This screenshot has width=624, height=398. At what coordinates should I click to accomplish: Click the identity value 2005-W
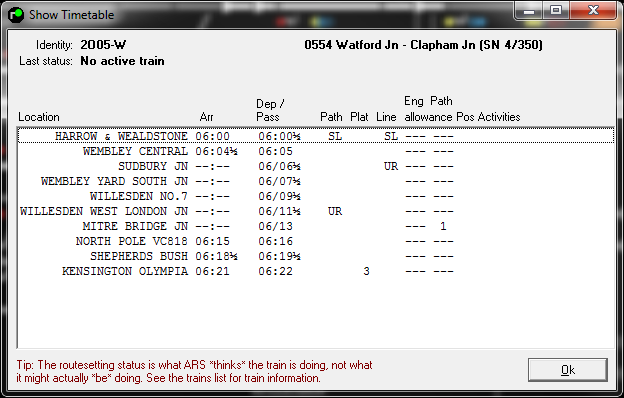coord(103,45)
